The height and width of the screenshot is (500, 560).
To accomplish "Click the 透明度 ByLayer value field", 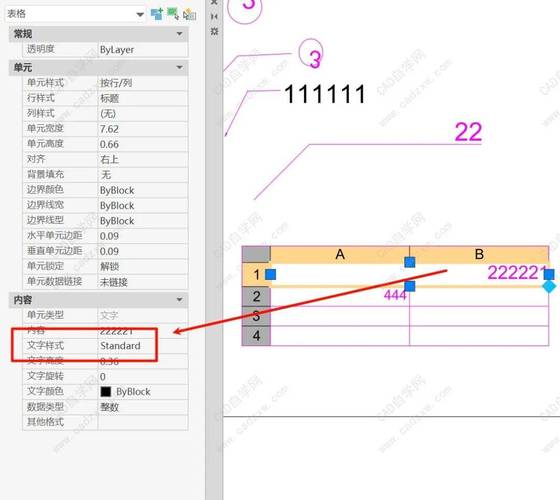I will click(142, 49).
